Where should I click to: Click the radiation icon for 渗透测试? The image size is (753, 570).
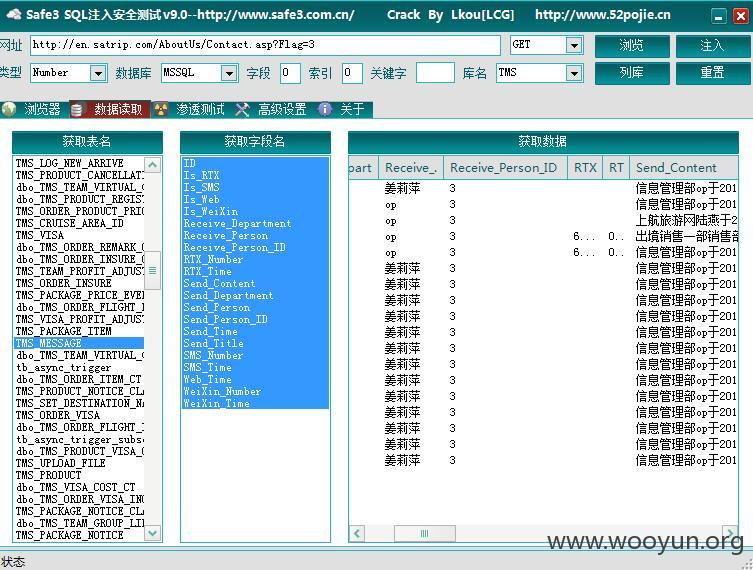(161, 109)
